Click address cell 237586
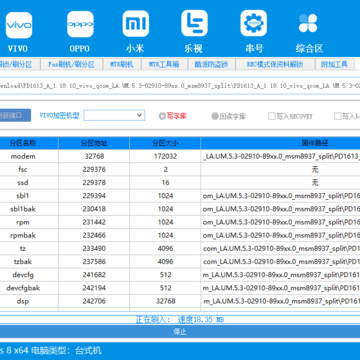The image size is (360, 360). click(x=94, y=262)
